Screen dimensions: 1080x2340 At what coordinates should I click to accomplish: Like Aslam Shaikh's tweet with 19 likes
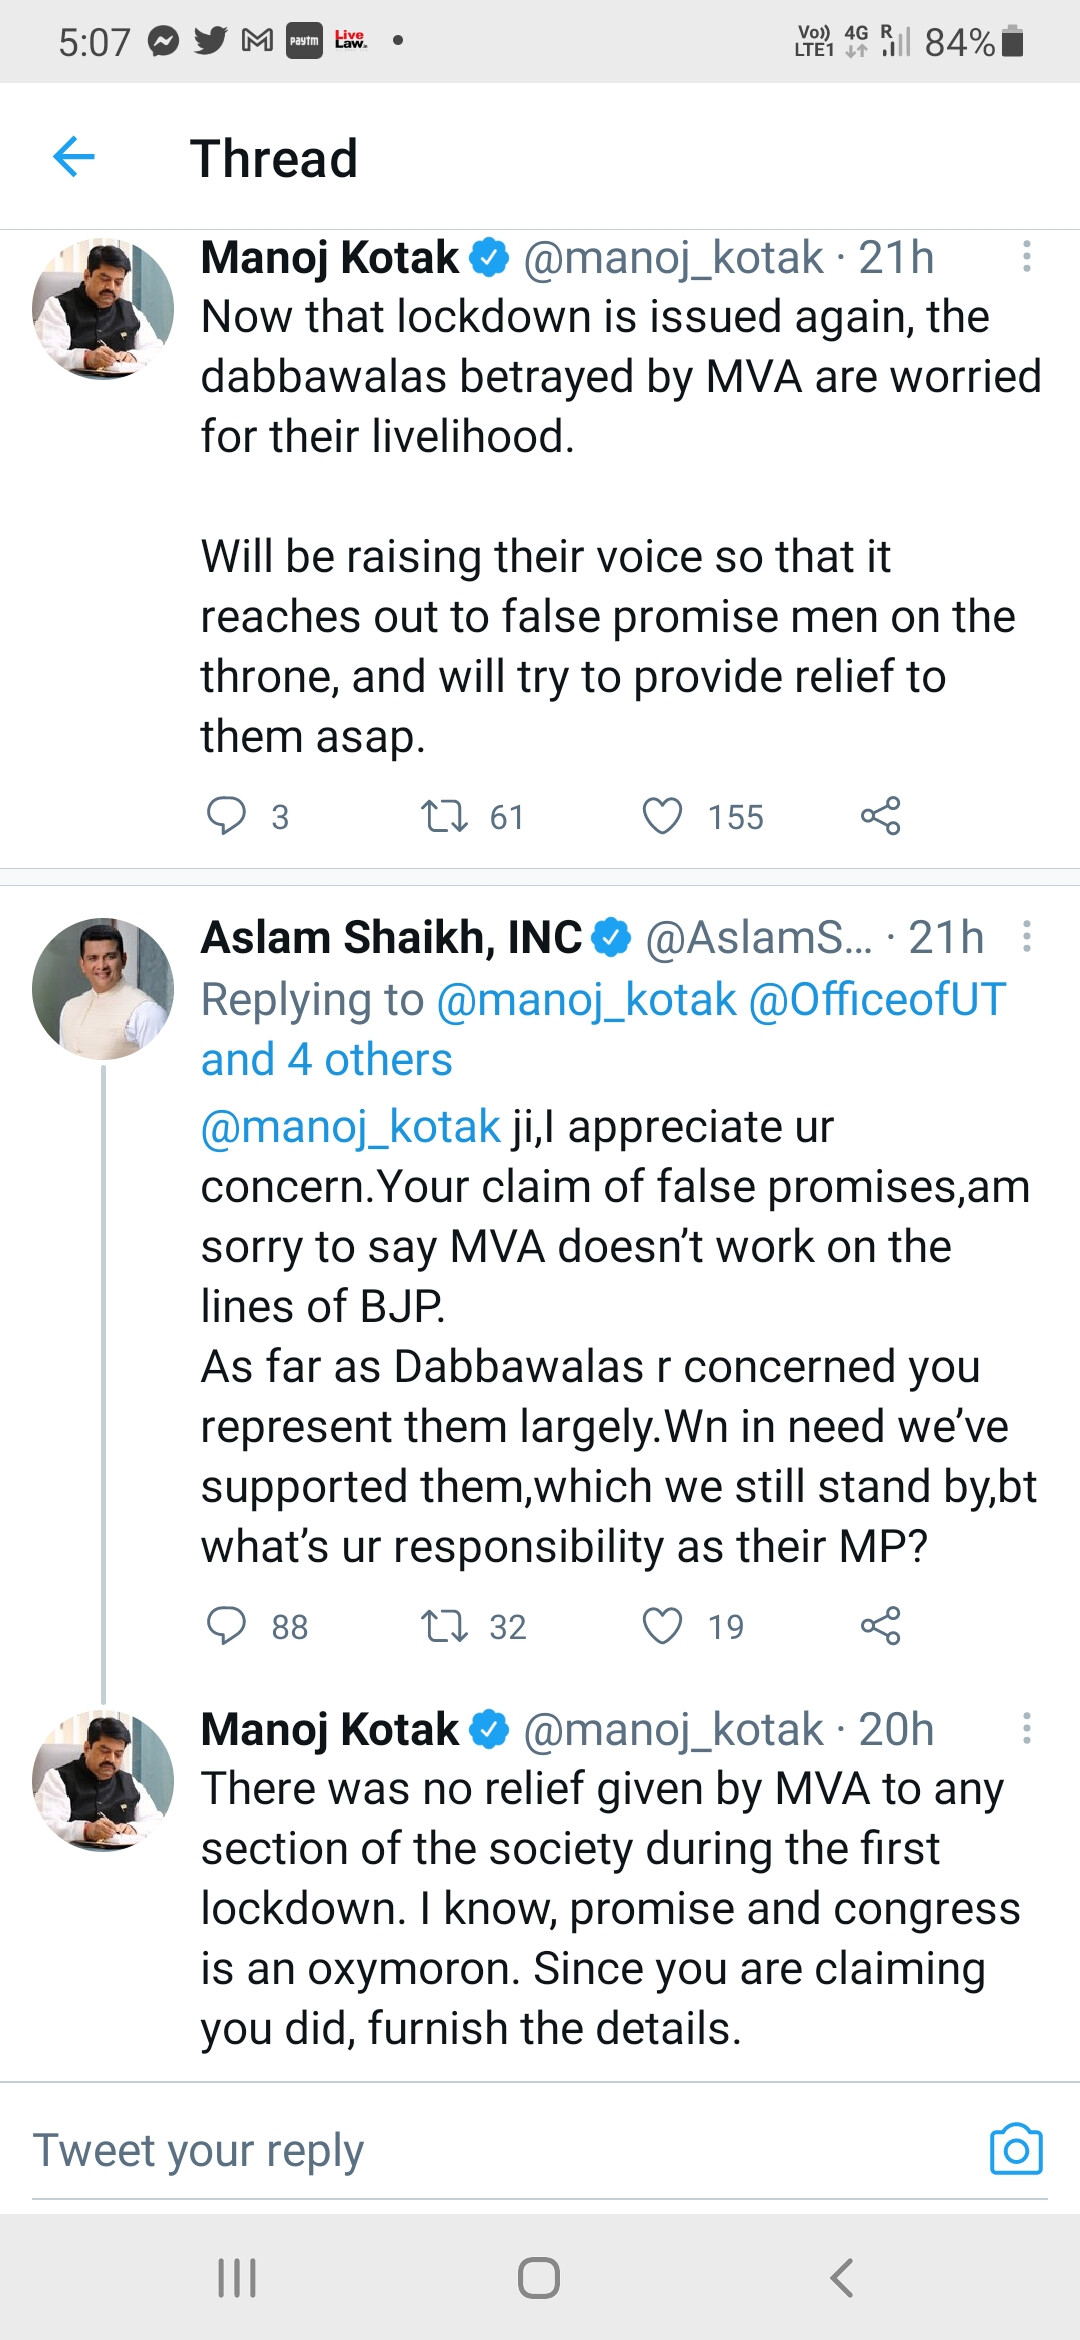click(662, 1626)
